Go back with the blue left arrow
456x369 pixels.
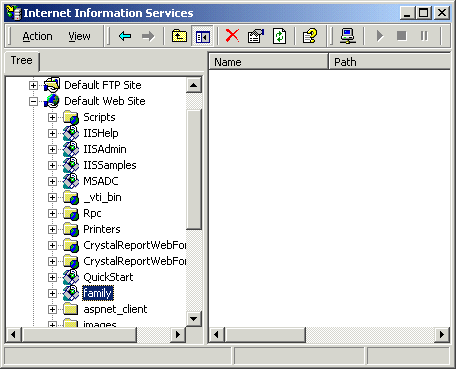tap(125, 36)
